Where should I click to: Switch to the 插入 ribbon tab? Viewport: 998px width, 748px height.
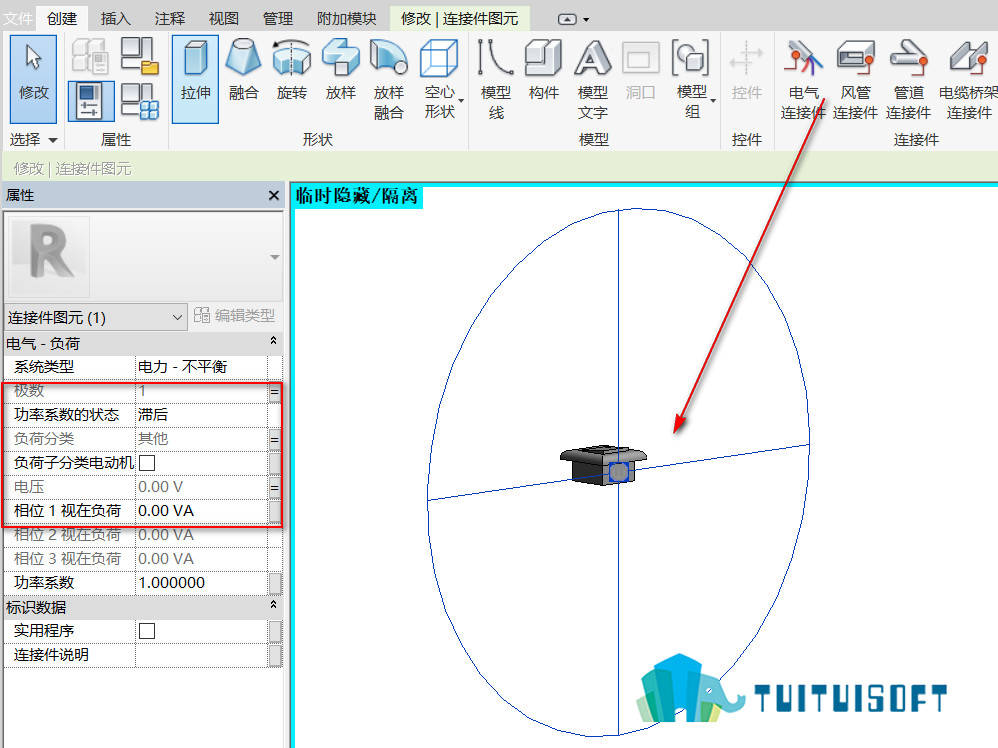116,18
